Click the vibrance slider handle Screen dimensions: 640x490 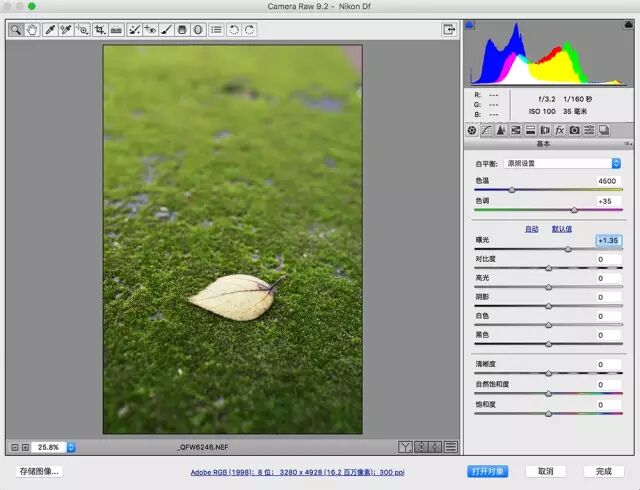tap(549, 394)
